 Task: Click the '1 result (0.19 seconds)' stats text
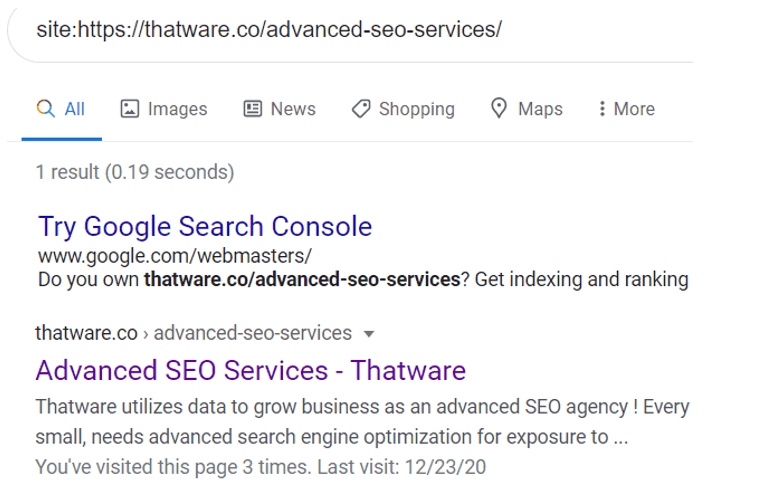pos(135,172)
